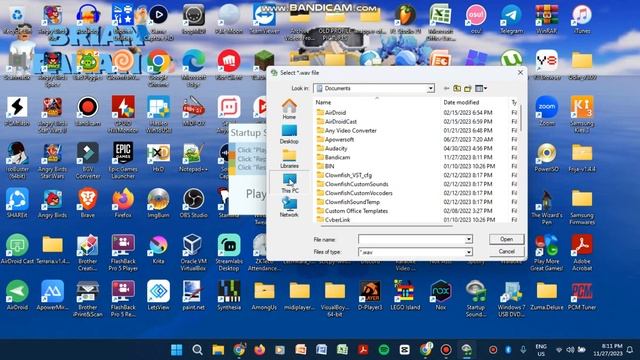Viewport: 640px width, 360px height.
Task: Open the Windows Start menu
Action: click(x=177, y=350)
